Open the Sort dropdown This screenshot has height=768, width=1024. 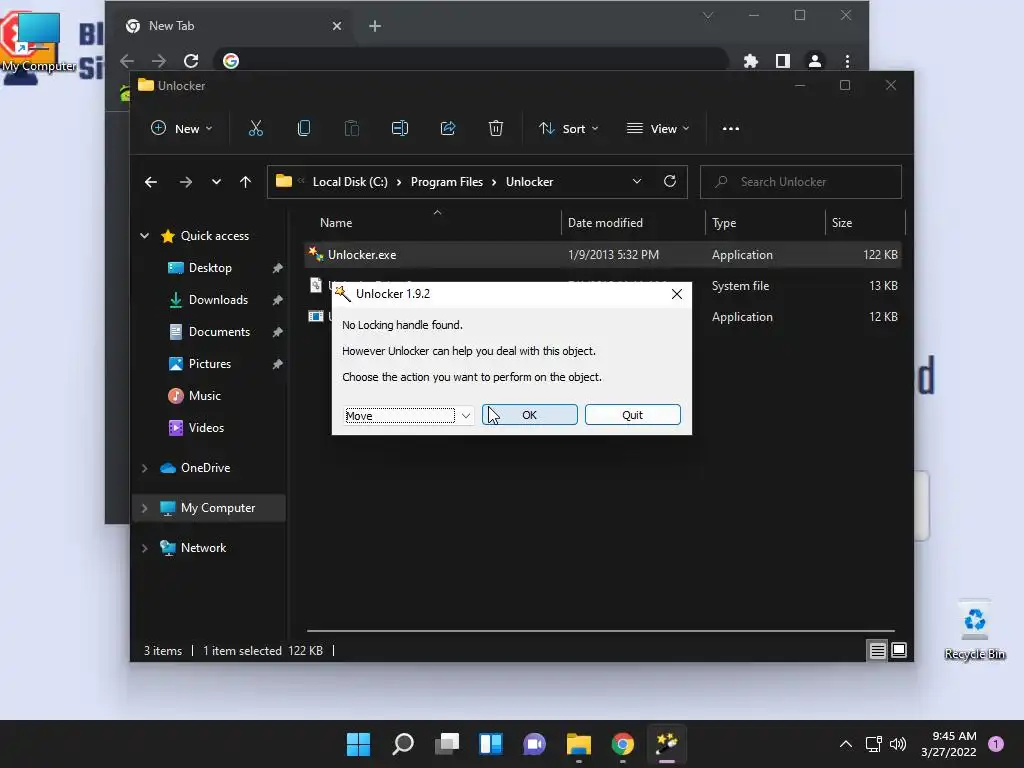point(568,129)
